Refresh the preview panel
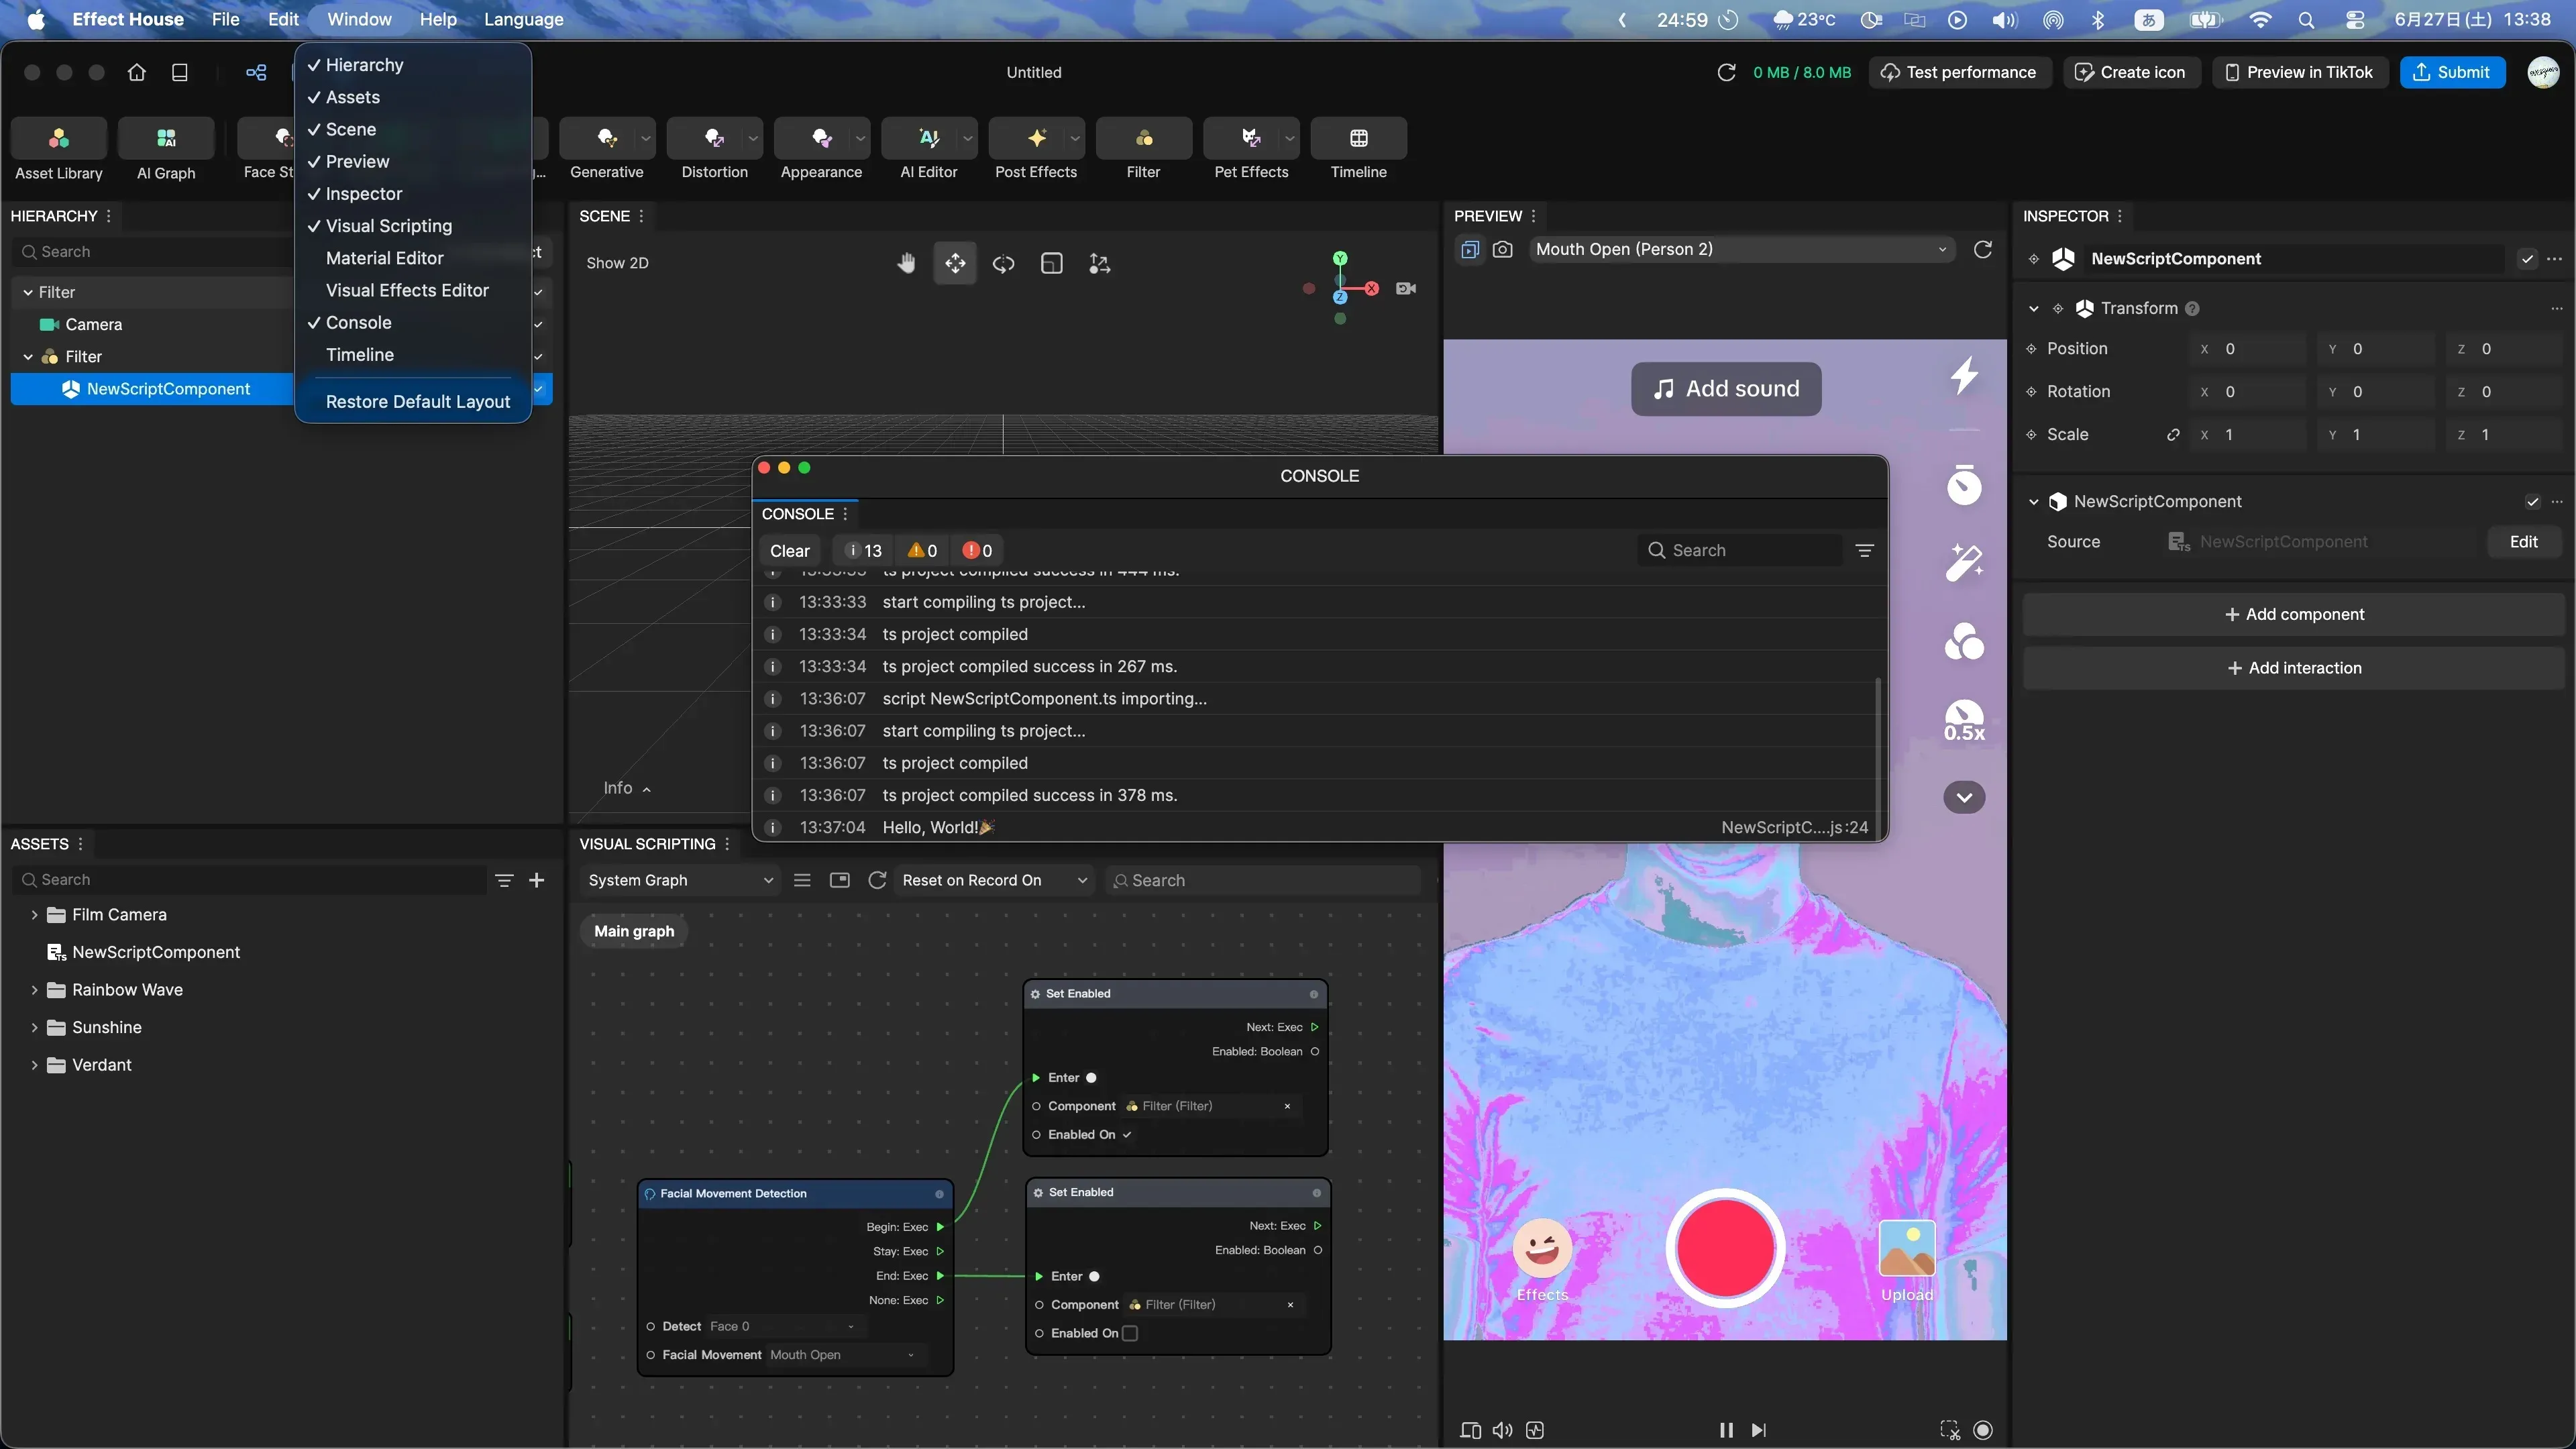 tap(1982, 249)
